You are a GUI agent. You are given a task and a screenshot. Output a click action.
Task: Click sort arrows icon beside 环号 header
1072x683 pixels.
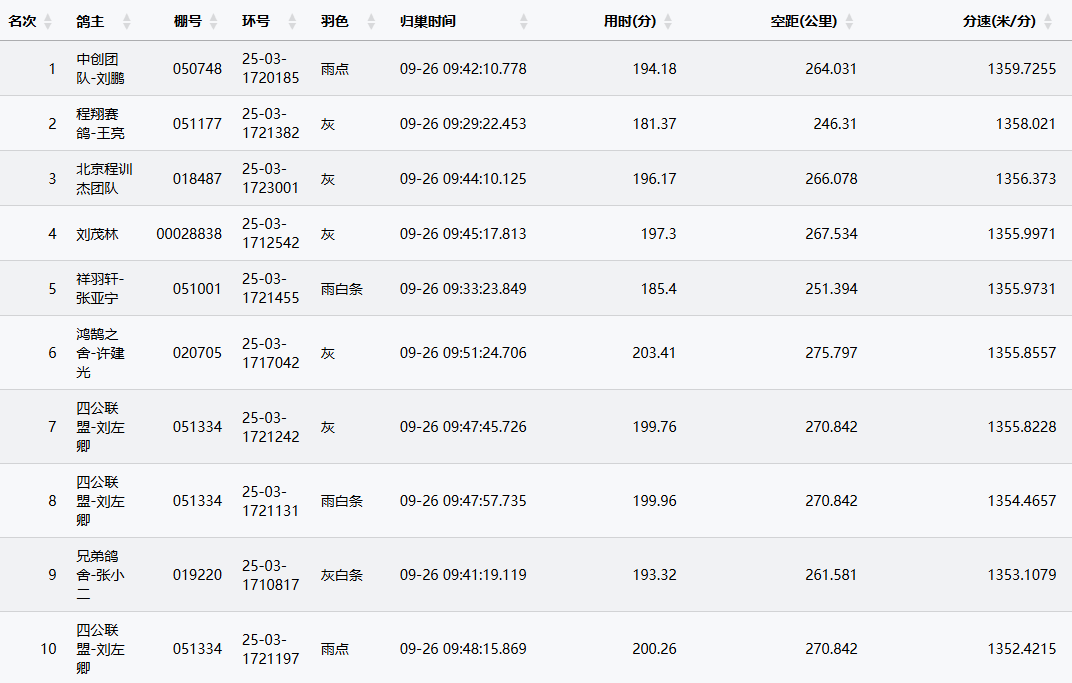pyautogui.click(x=292, y=21)
